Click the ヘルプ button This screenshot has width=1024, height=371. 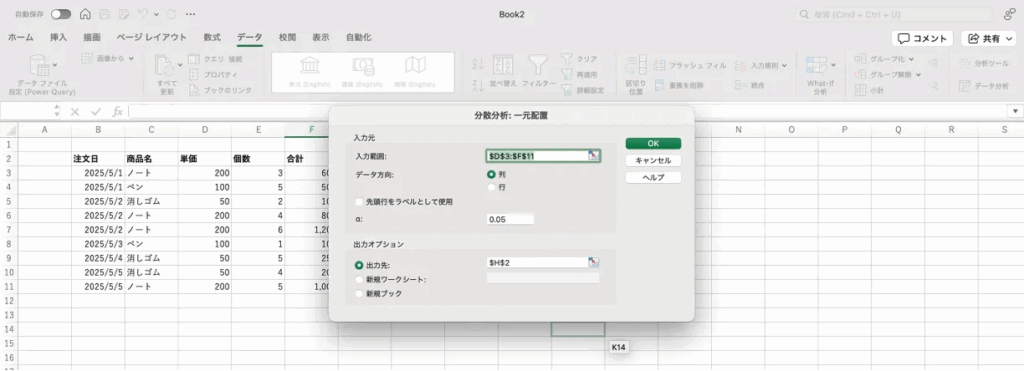(x=653, y=177)
